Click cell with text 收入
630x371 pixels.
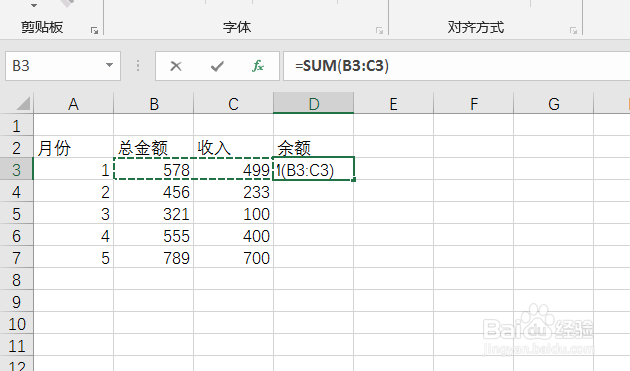coord(233,148)
